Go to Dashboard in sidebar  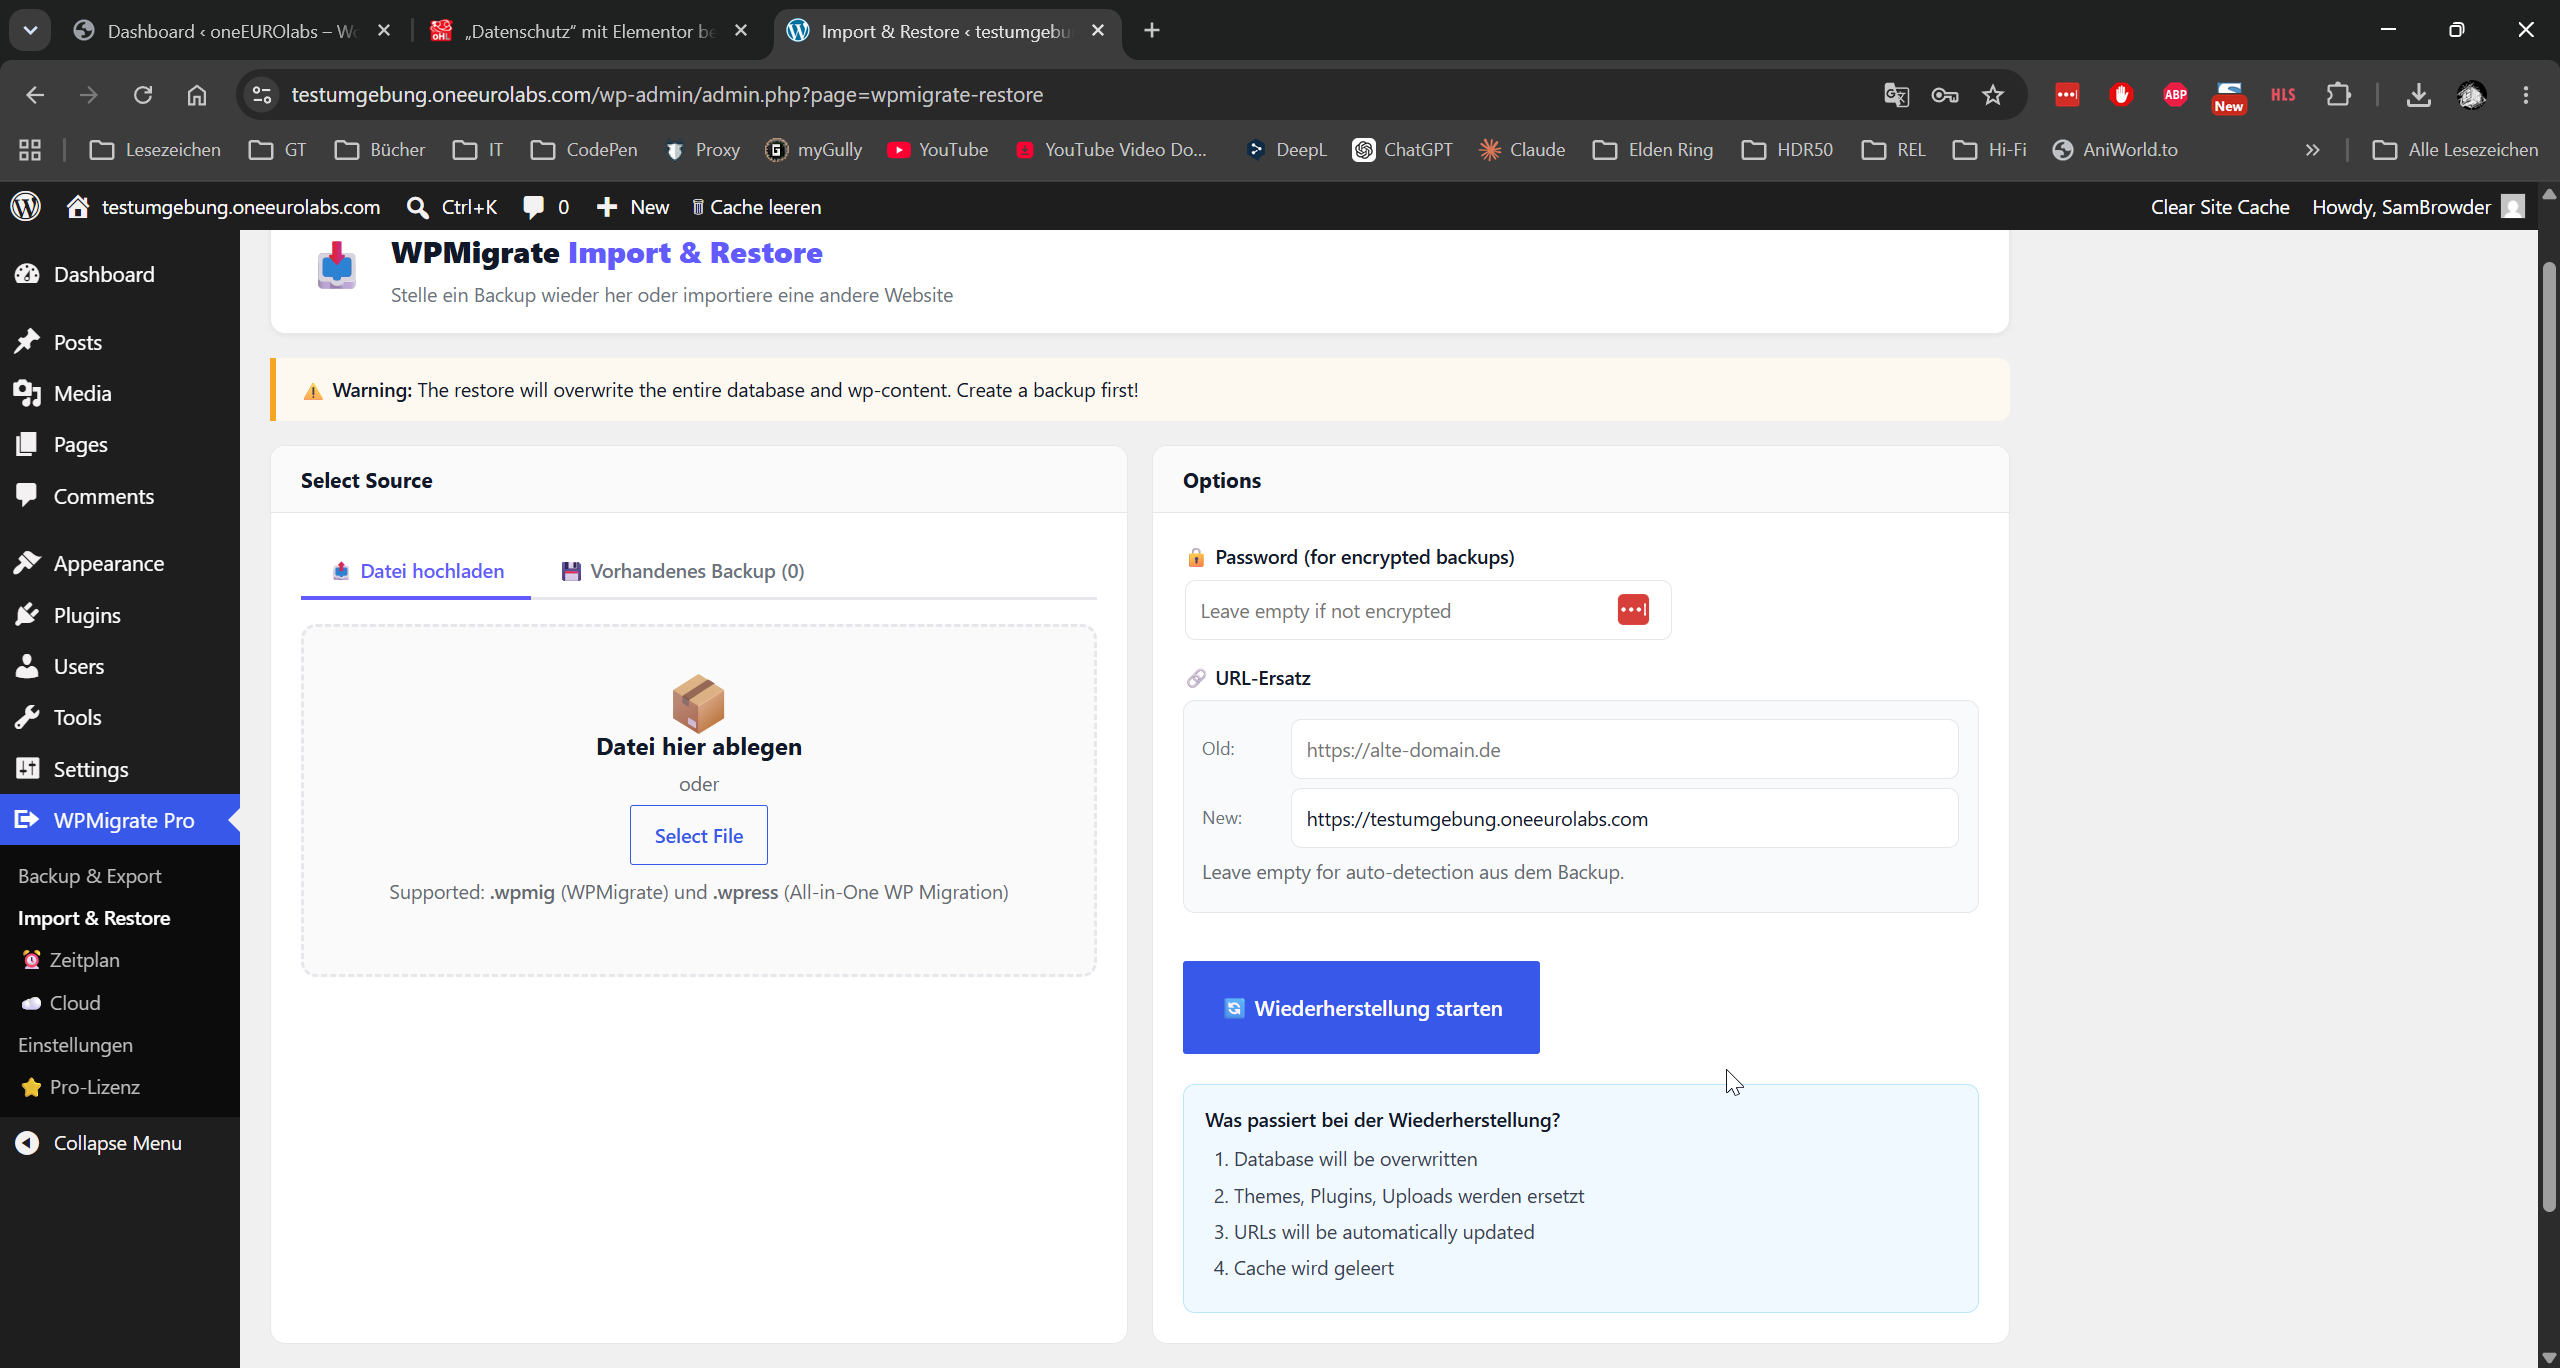tap(120, 274)
